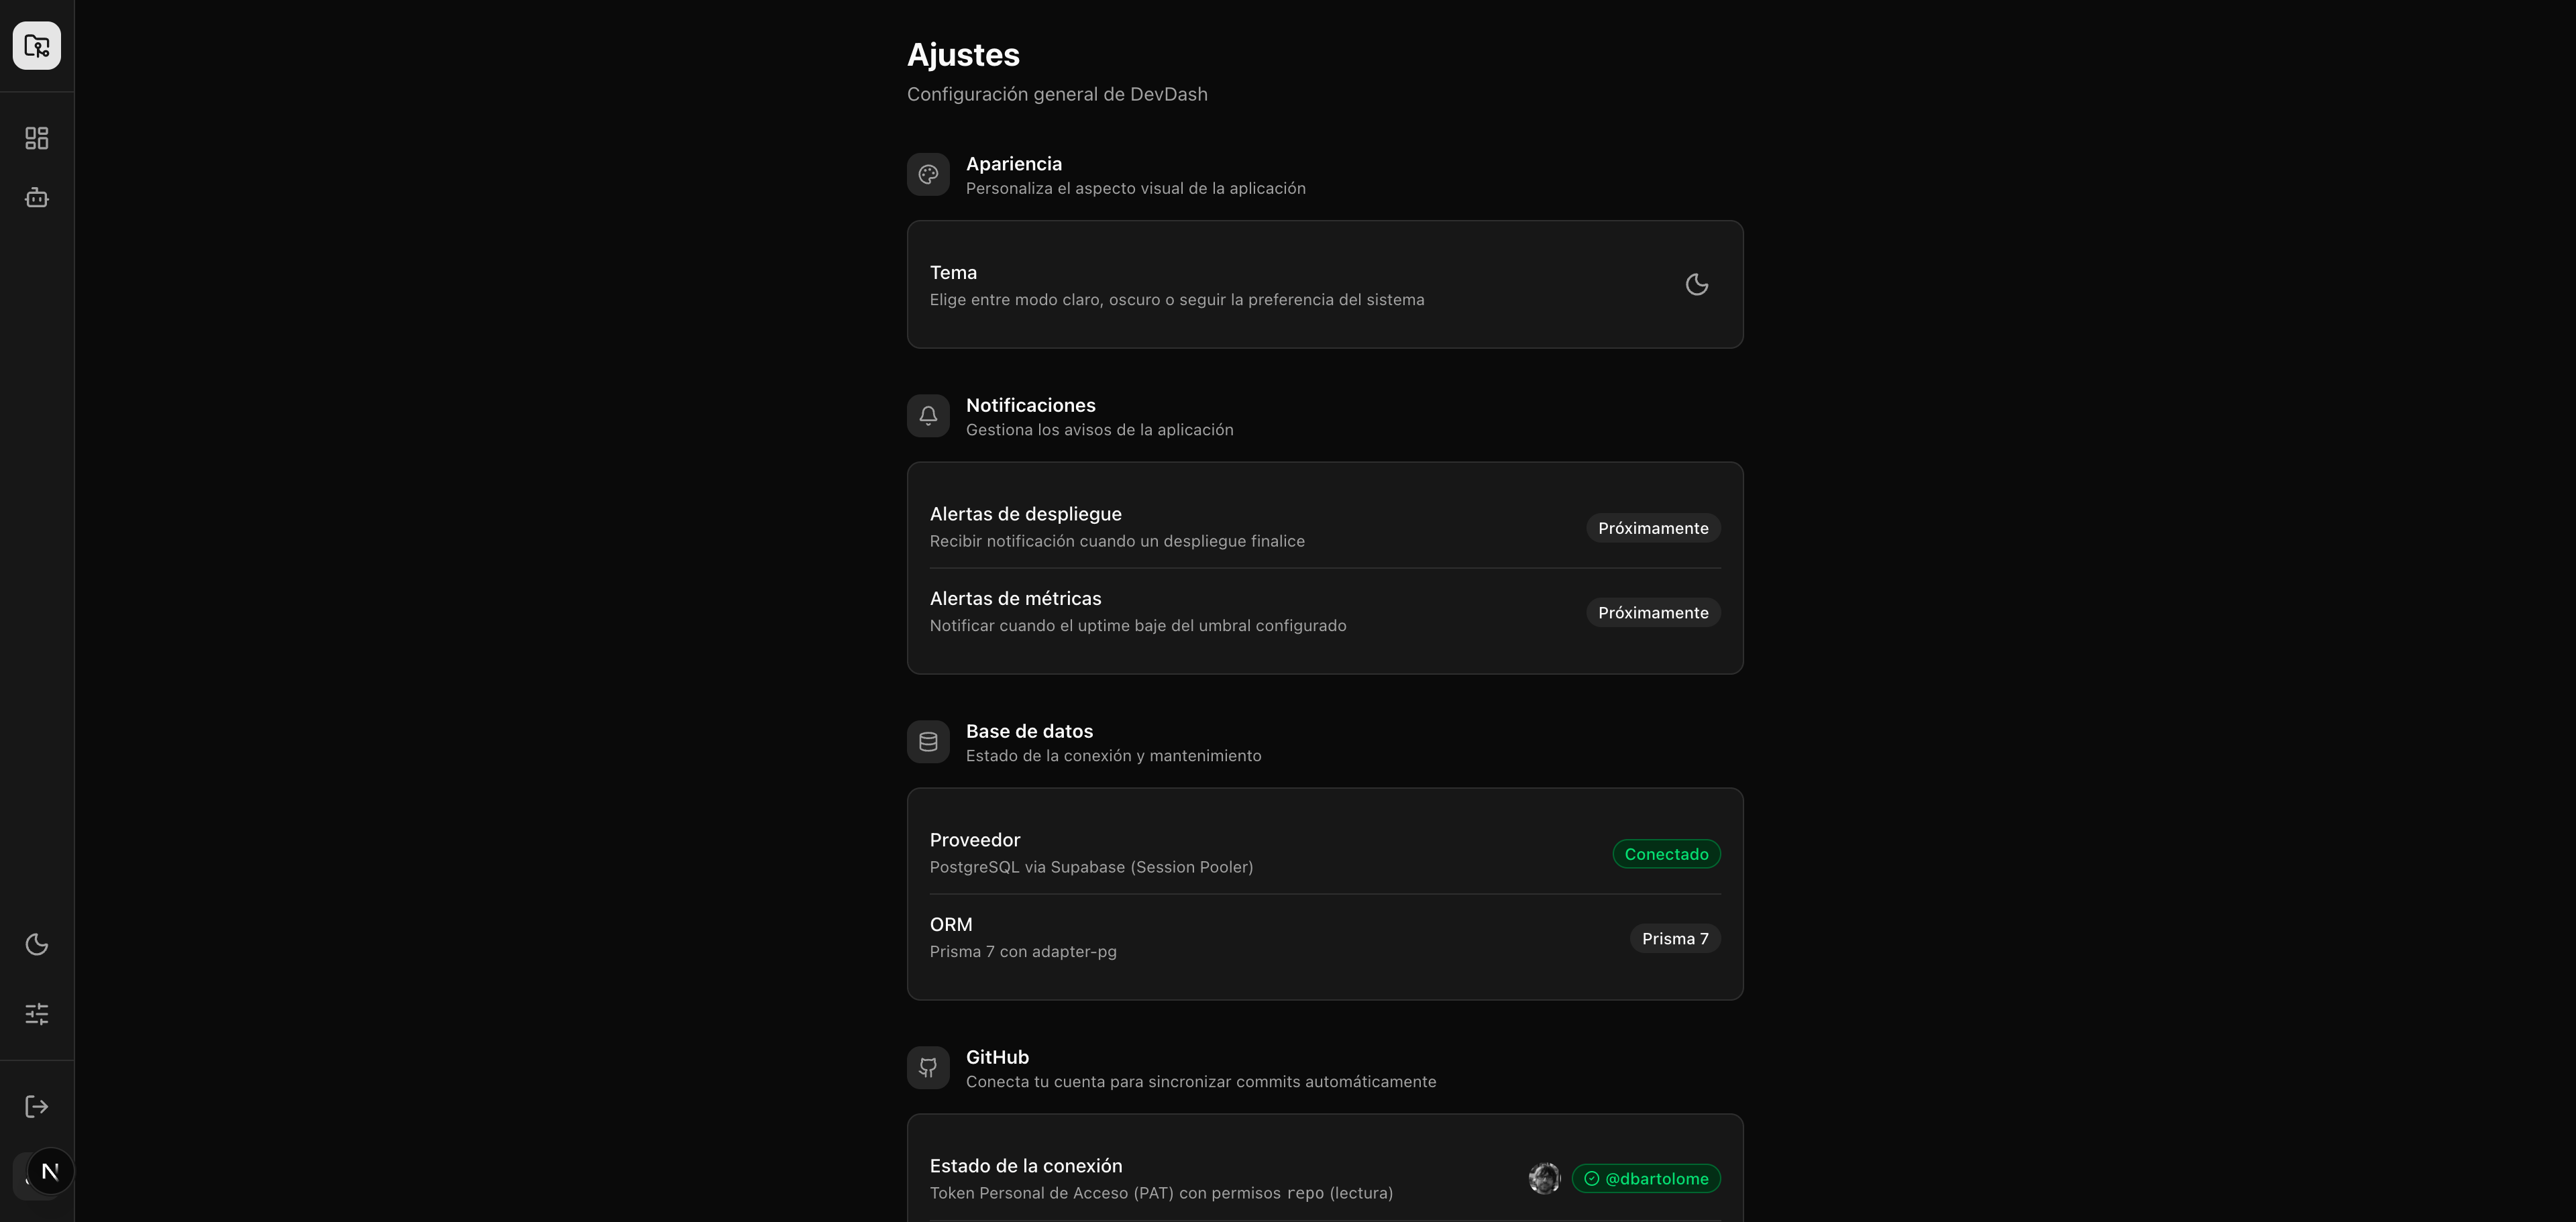Expand the Alertas de métricas Próximamente badge
This screenshot has height=1222, width=2576.
1653,612
